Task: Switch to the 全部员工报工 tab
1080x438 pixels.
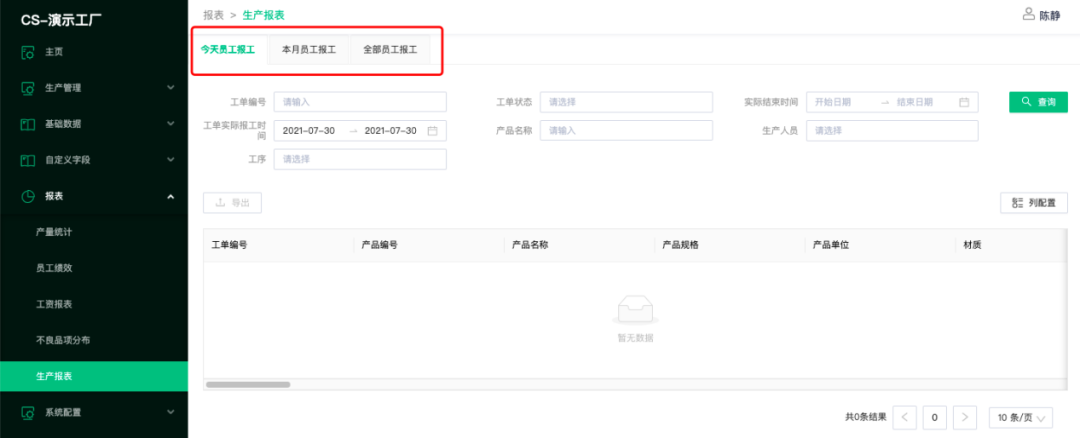Action: 390,49
